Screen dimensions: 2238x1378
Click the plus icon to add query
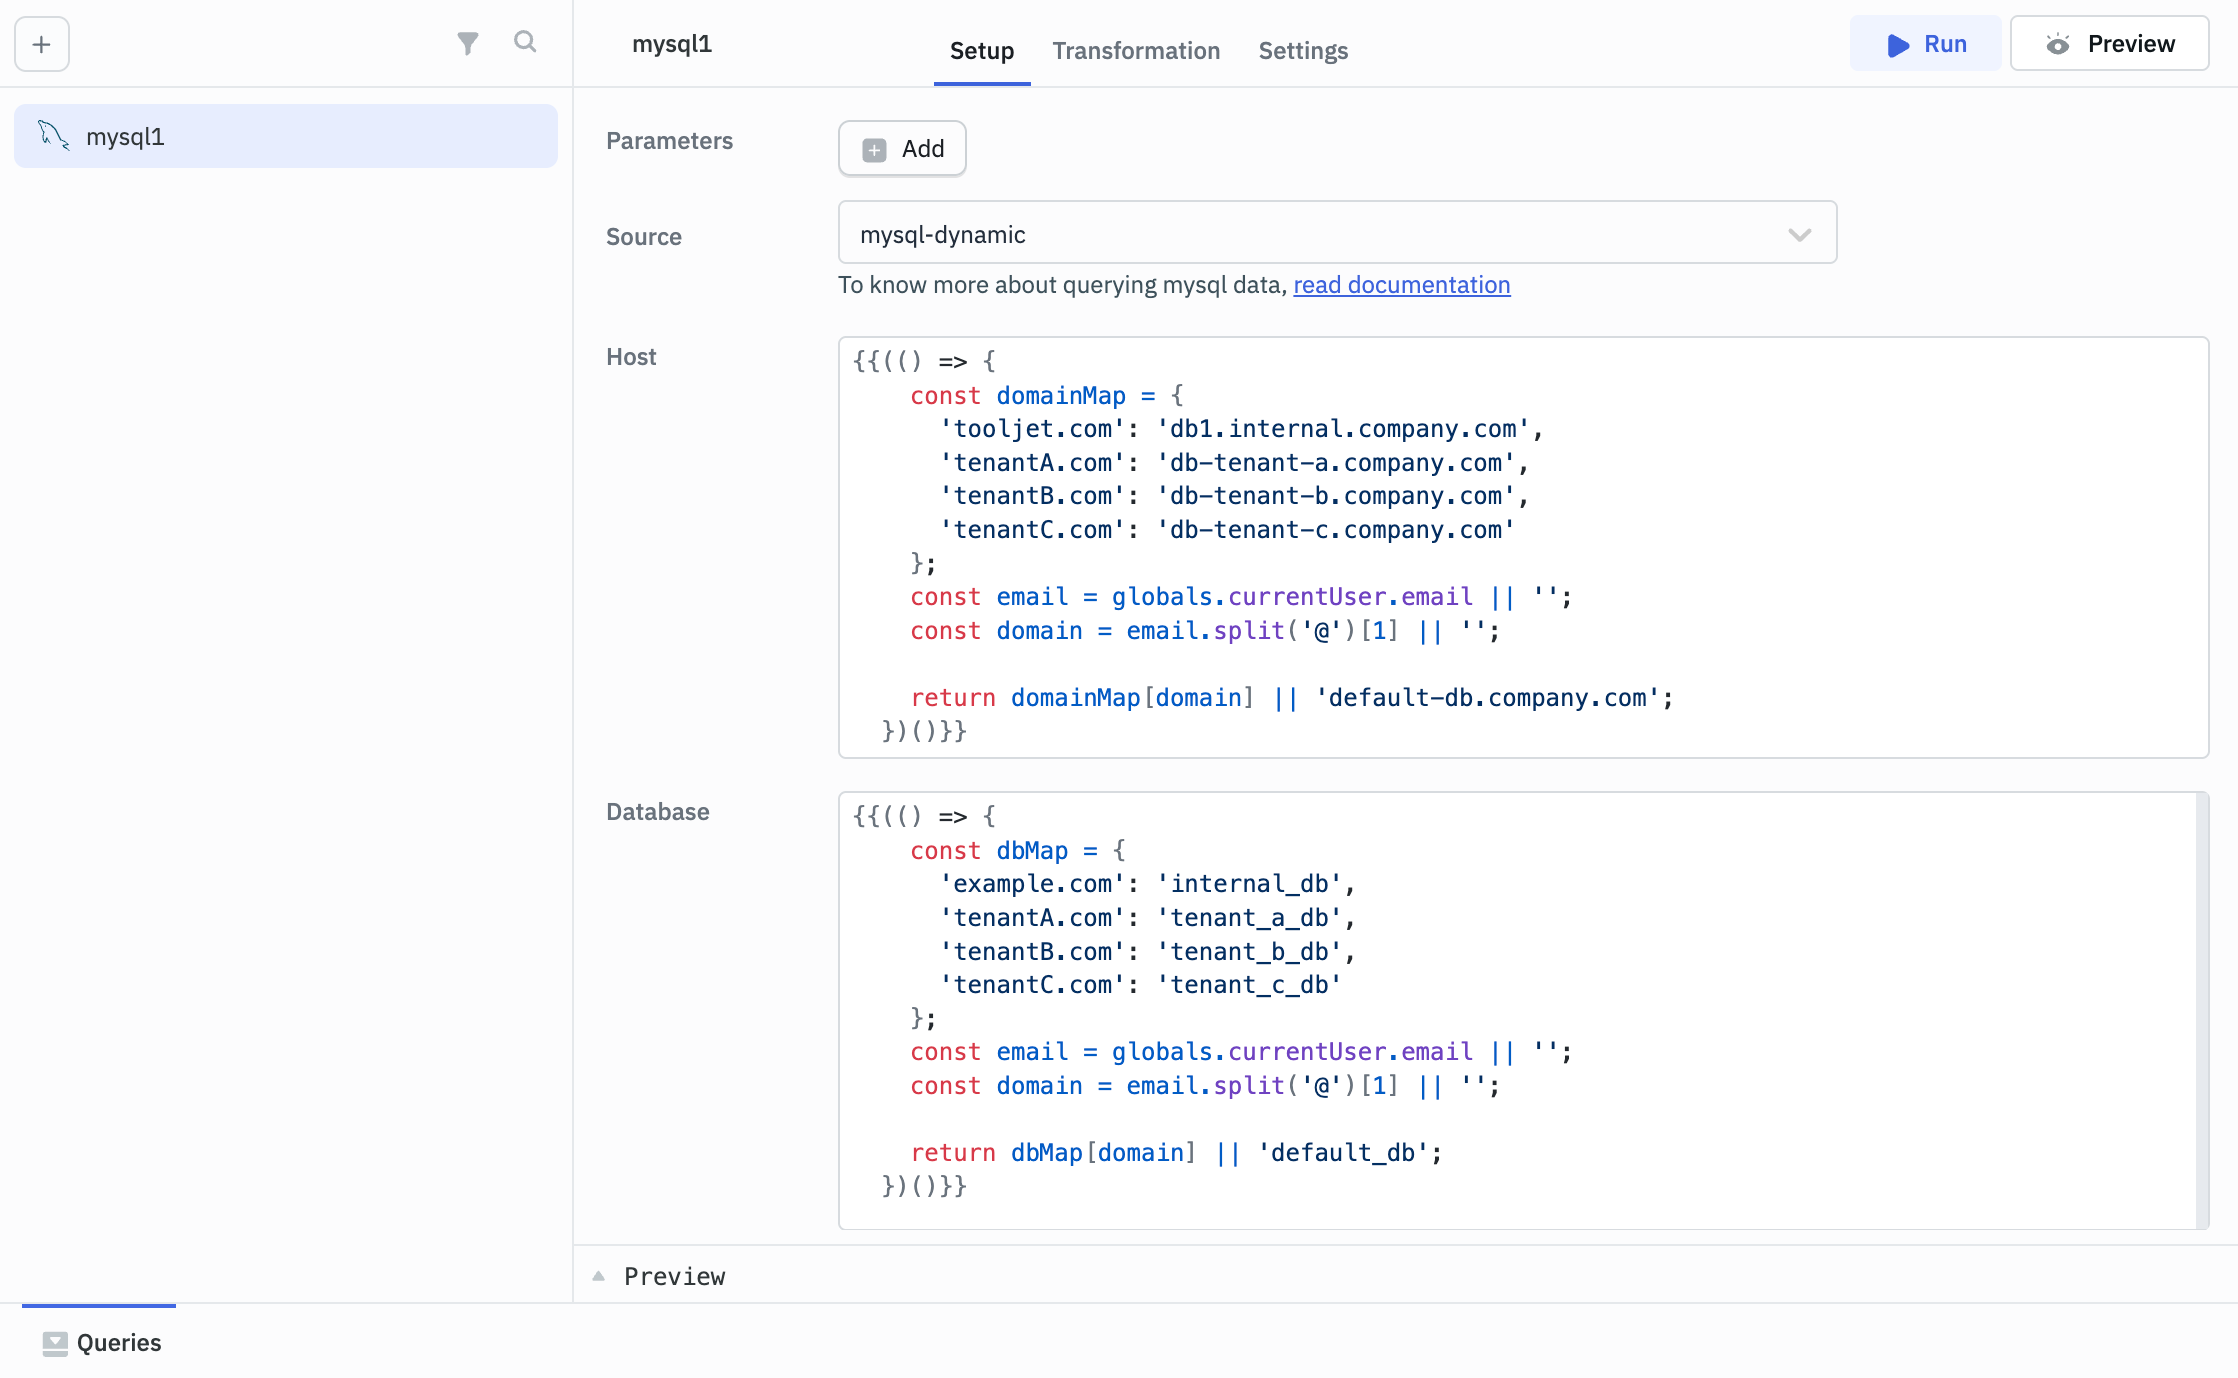(41, 44)
